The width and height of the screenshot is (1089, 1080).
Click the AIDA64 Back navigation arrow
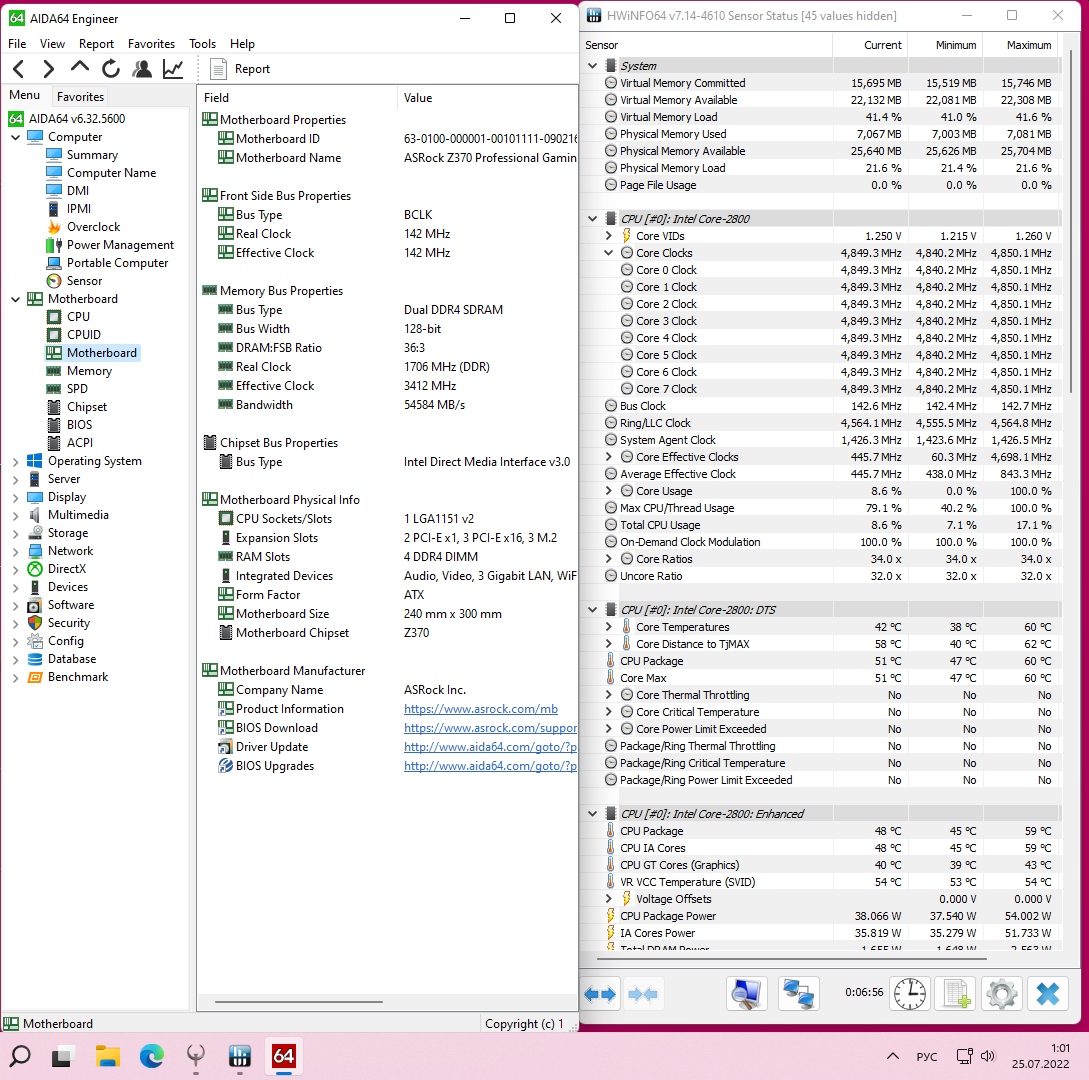[19, 69]
